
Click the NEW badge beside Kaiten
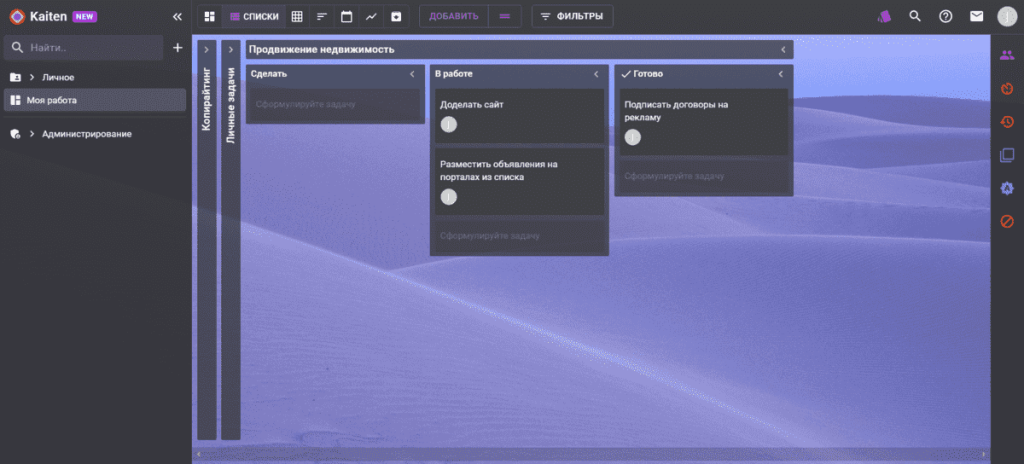click(x=85, y=16)
